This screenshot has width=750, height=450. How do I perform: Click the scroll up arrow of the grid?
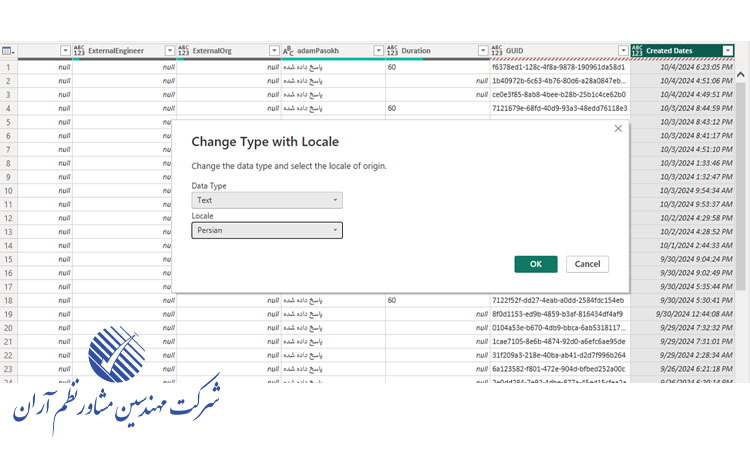coord(741,75)
